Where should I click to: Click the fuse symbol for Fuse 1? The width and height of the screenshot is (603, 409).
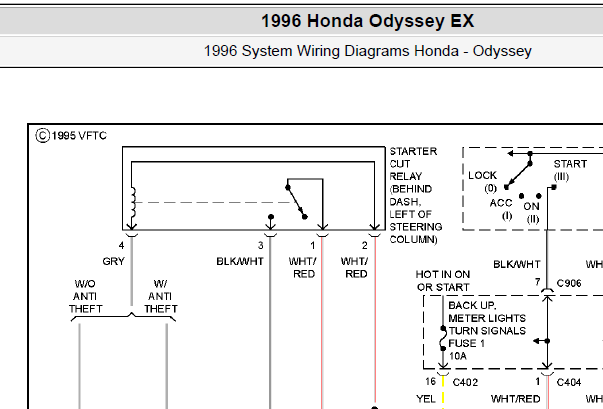coord(443,339)
